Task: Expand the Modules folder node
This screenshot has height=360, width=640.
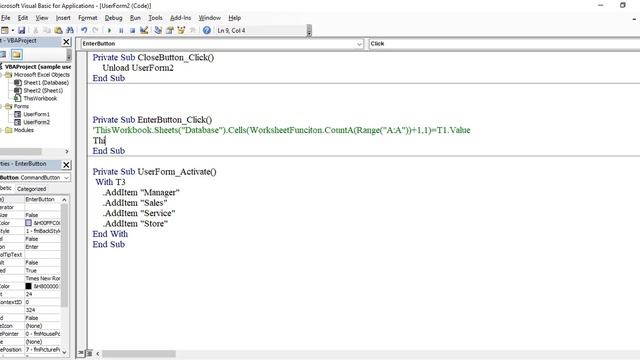Action: click(2, 130)
